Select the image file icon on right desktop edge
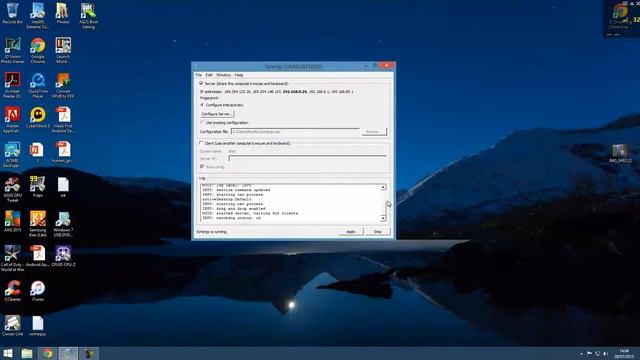640x360 pixels. point(620,153)
